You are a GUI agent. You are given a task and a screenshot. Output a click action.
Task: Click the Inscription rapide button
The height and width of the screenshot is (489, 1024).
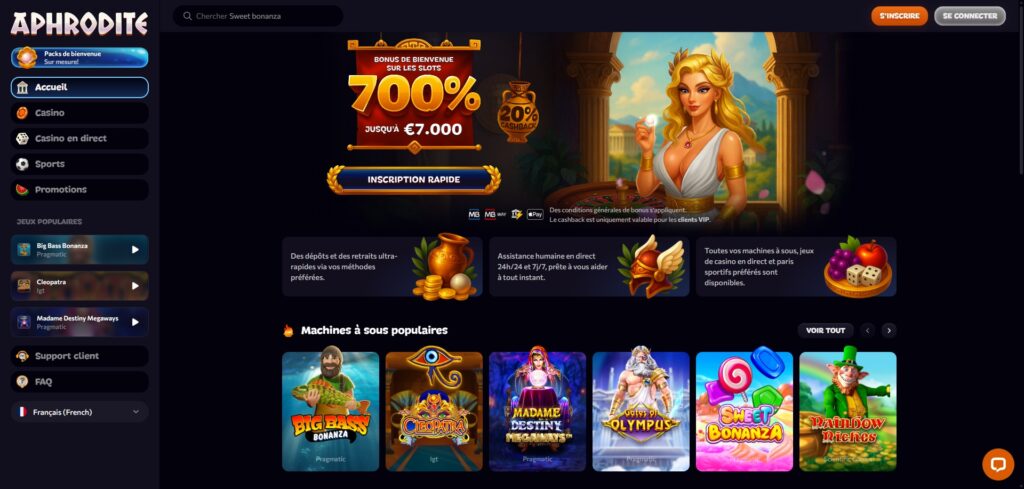(x=414, y=180)
